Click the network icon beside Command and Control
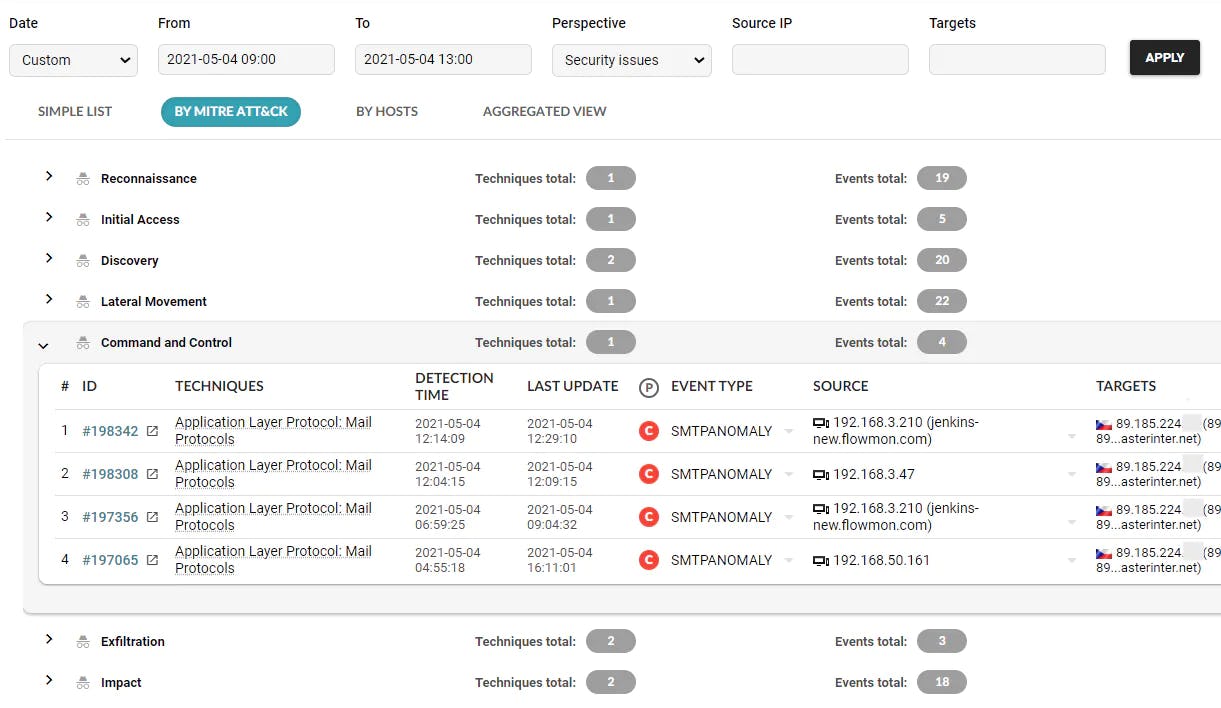1221x708 pixels. click(82, 342)
